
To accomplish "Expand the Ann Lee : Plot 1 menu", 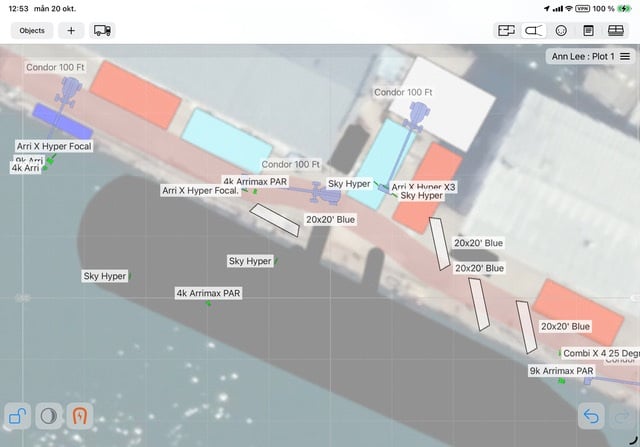I will [x=590, y=57].
